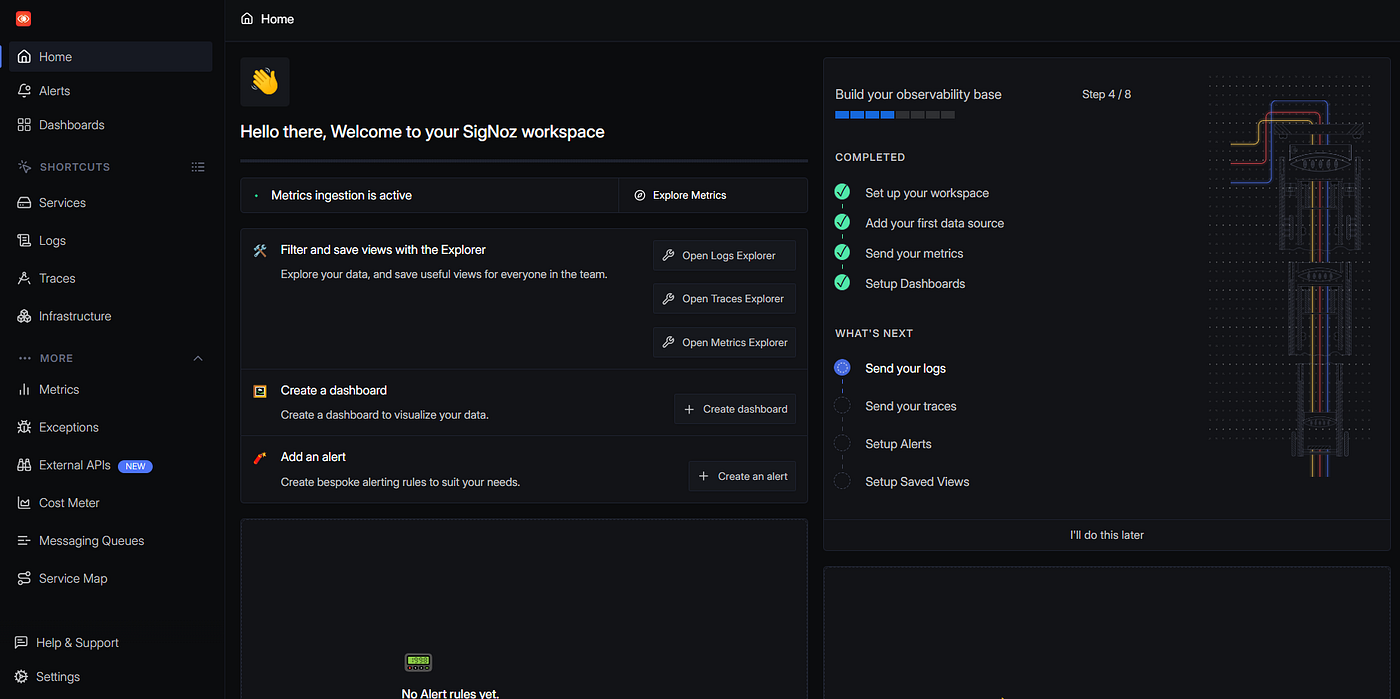Click the home icon in breadcrumb
This screenshot has width=1400, height=699.
[247, 19]
